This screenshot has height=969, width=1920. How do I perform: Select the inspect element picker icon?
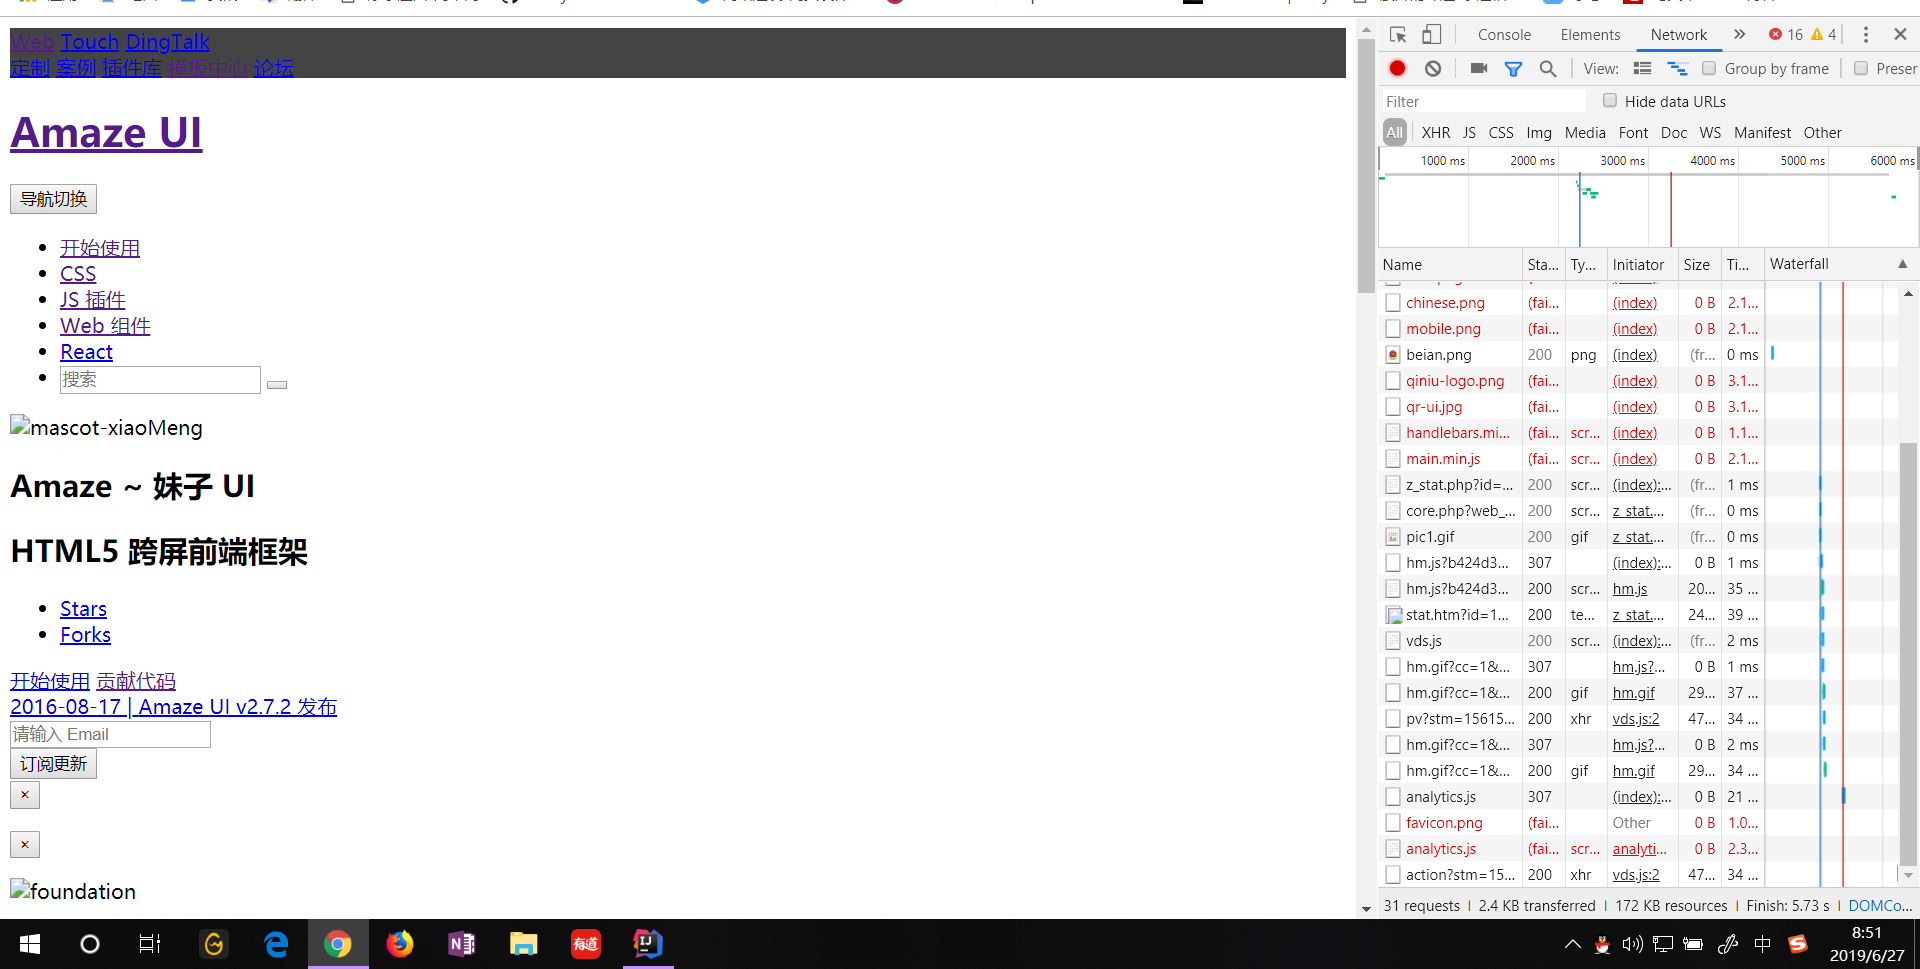click(1398, 35)
